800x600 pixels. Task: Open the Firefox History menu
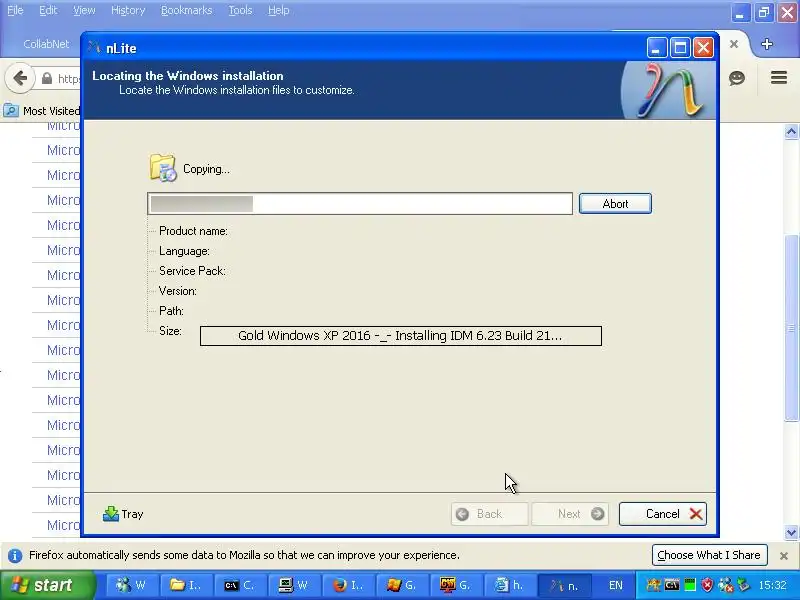[x=128, y=10]
